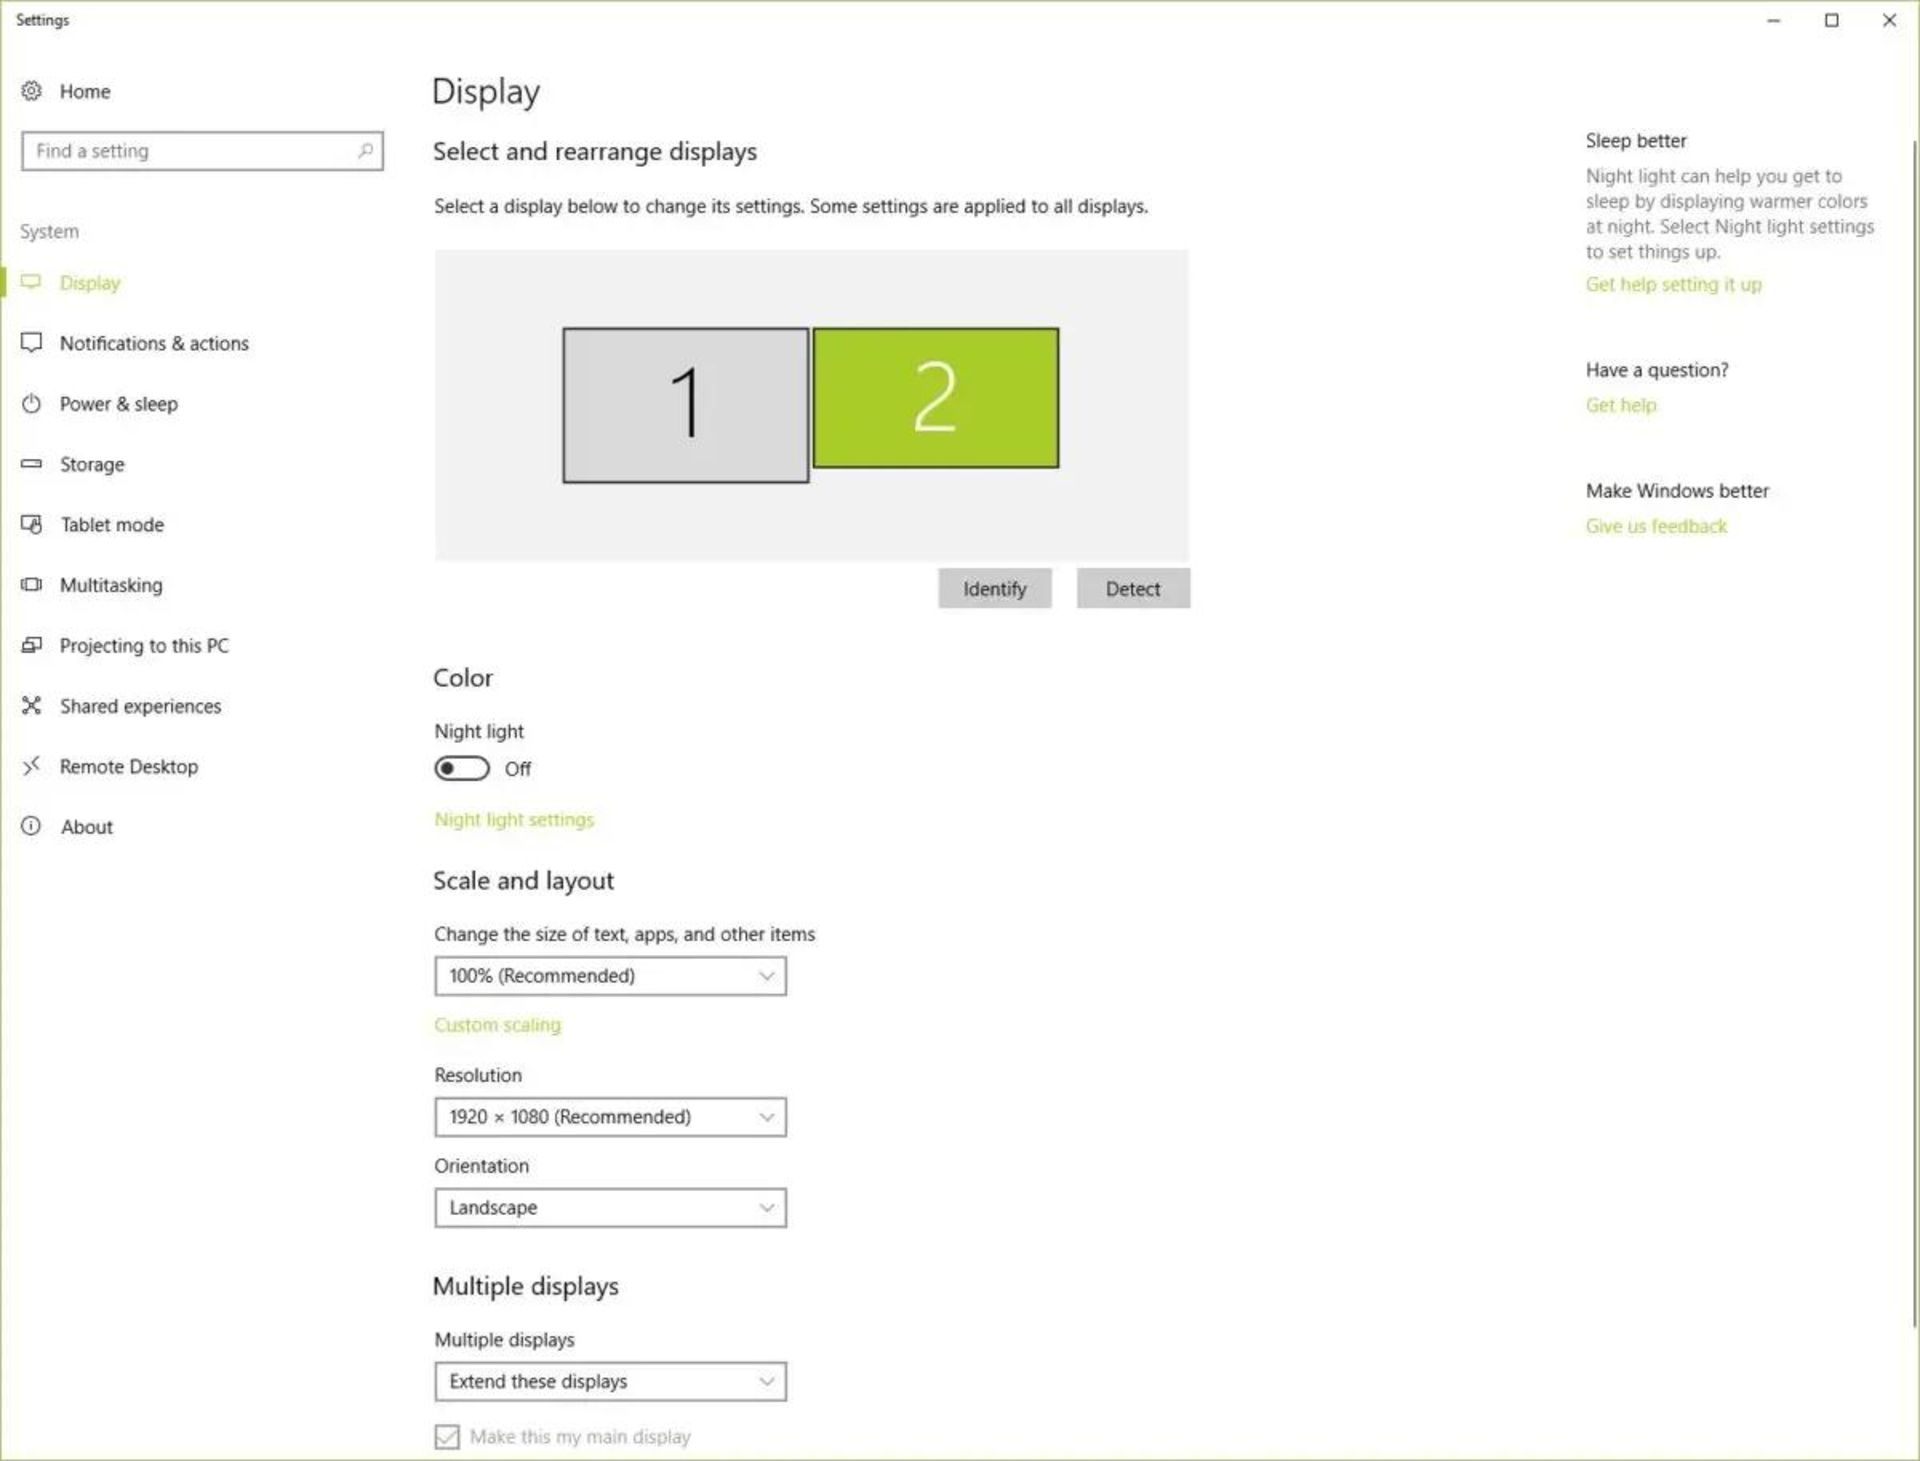
Task: Click the Remote Desktop icon
Action: click(x=32, y=766)
